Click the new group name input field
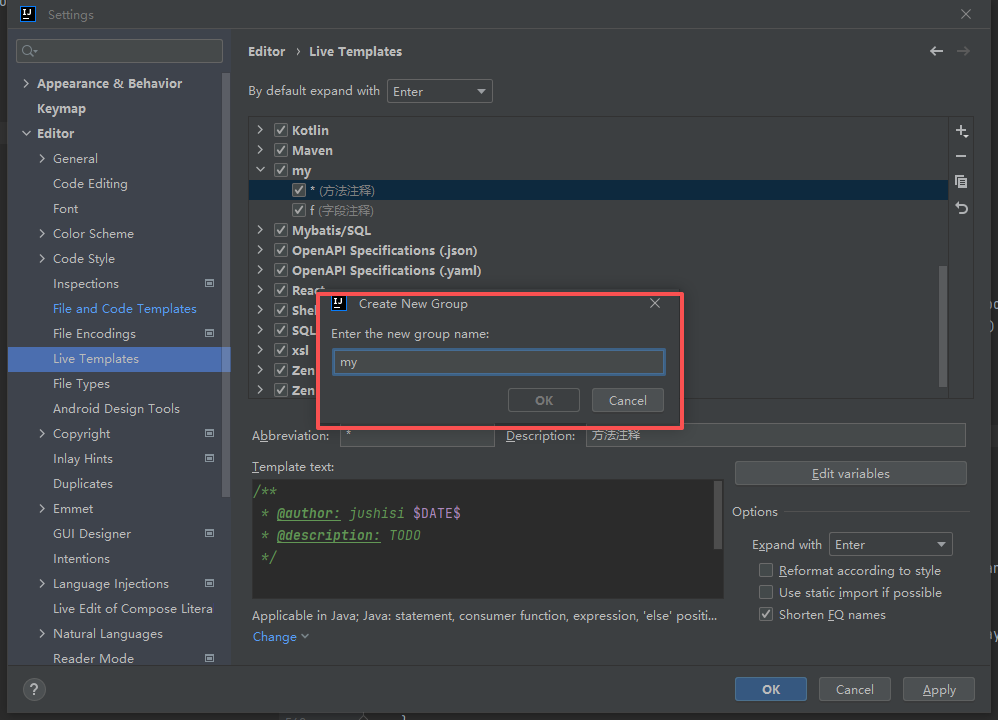The image size is (998, 720). (499, 362)
